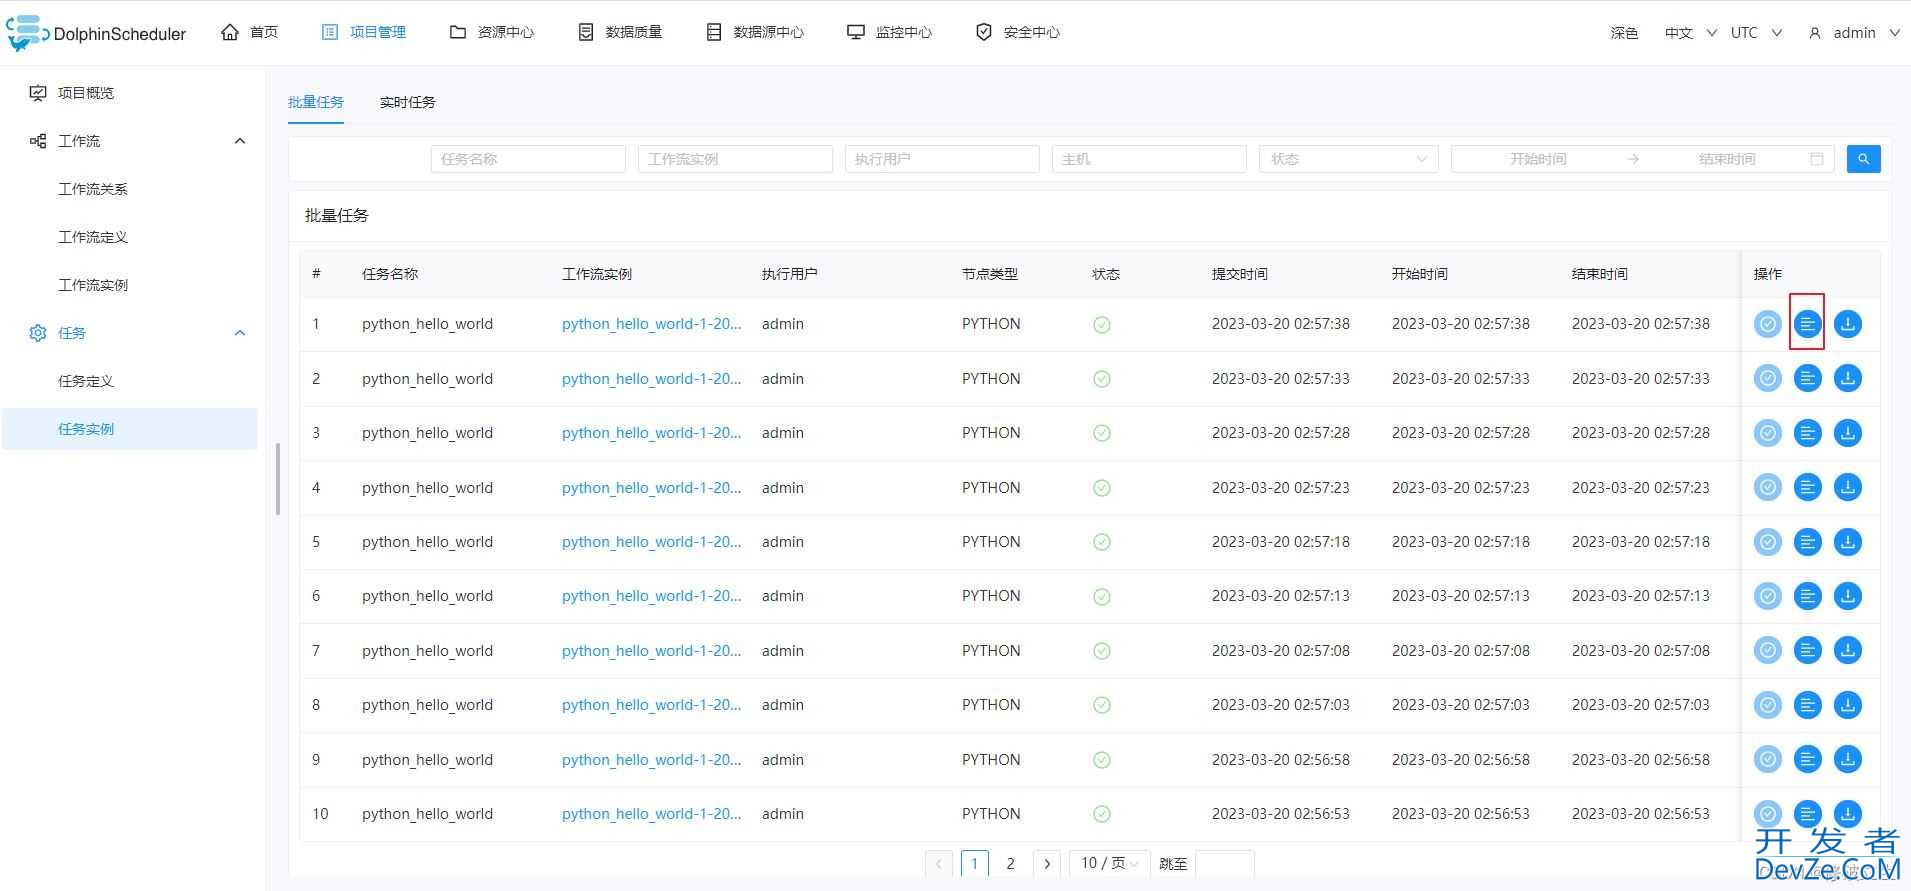The height and width of the screenshot is (891, 1911).
Task: View log icon for row 2 task
Action: 1808,379
